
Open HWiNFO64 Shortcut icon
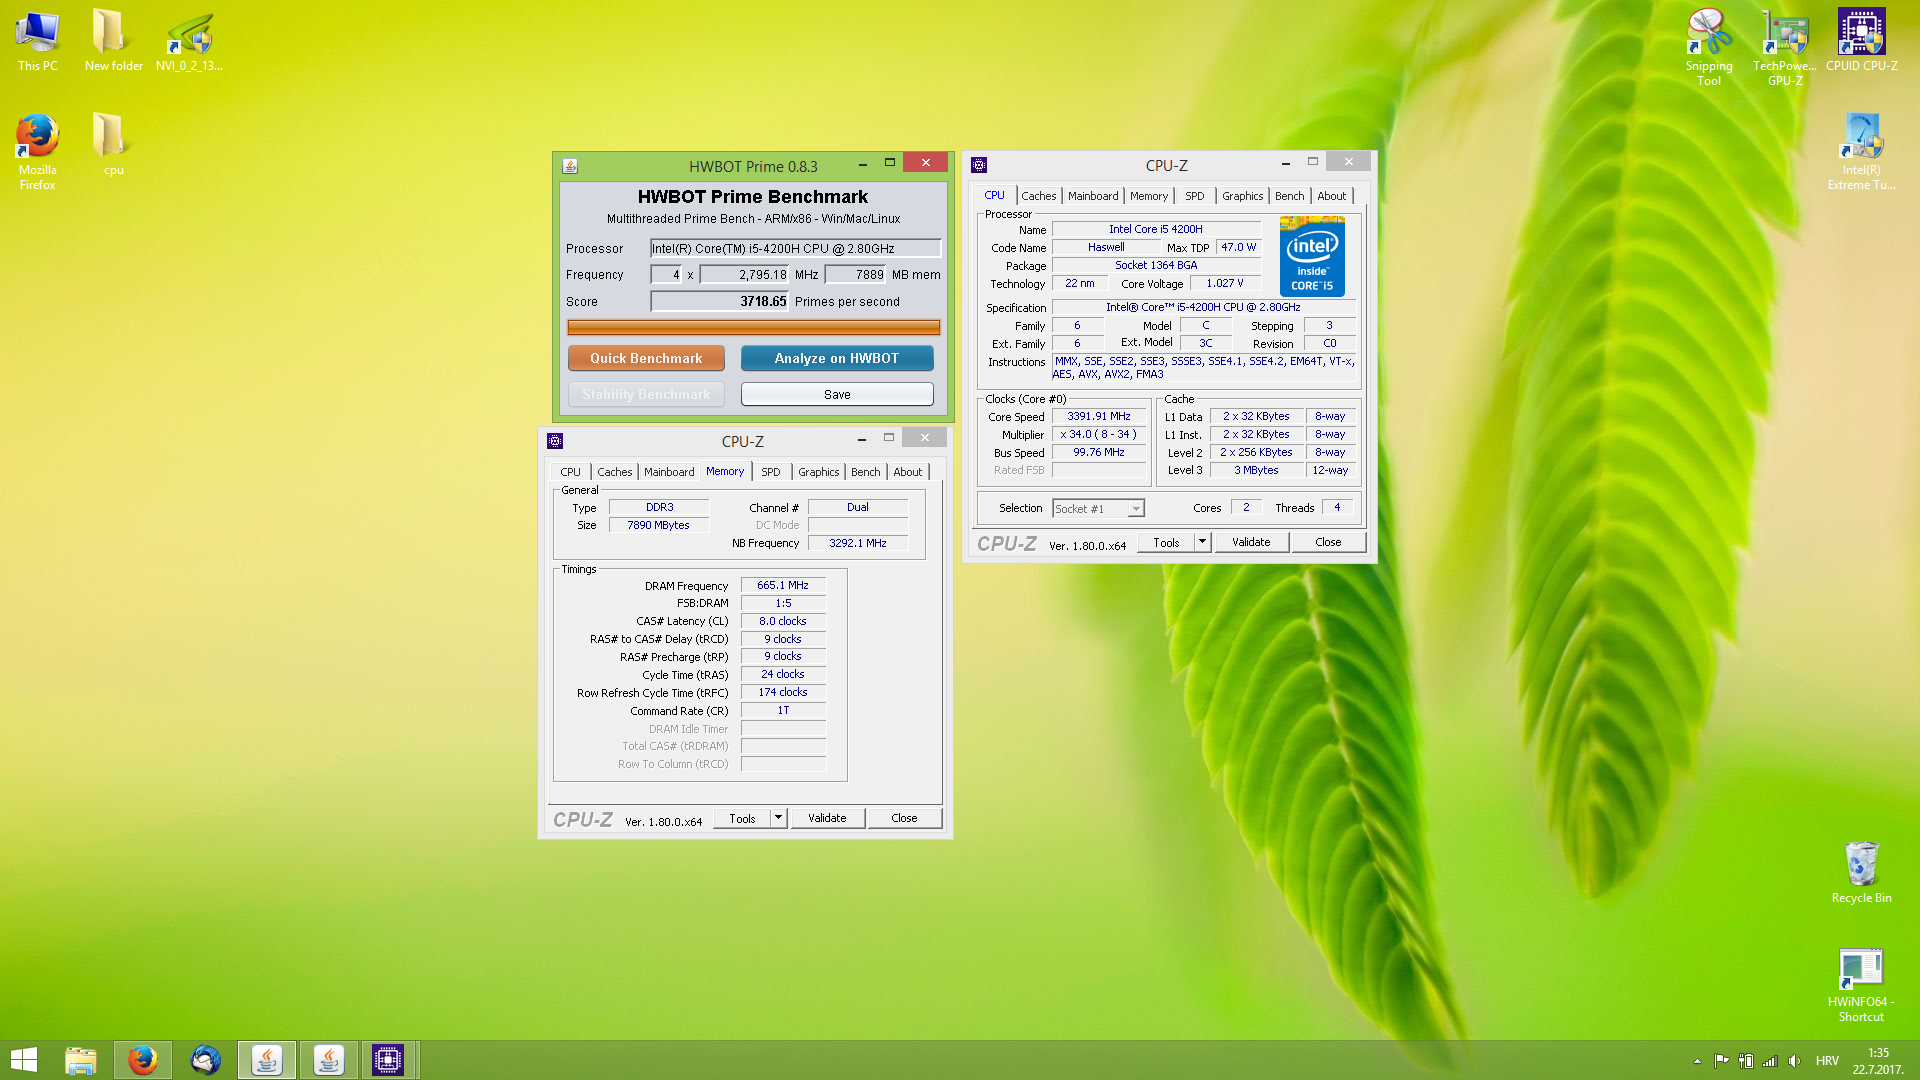tap(1861, 985)
